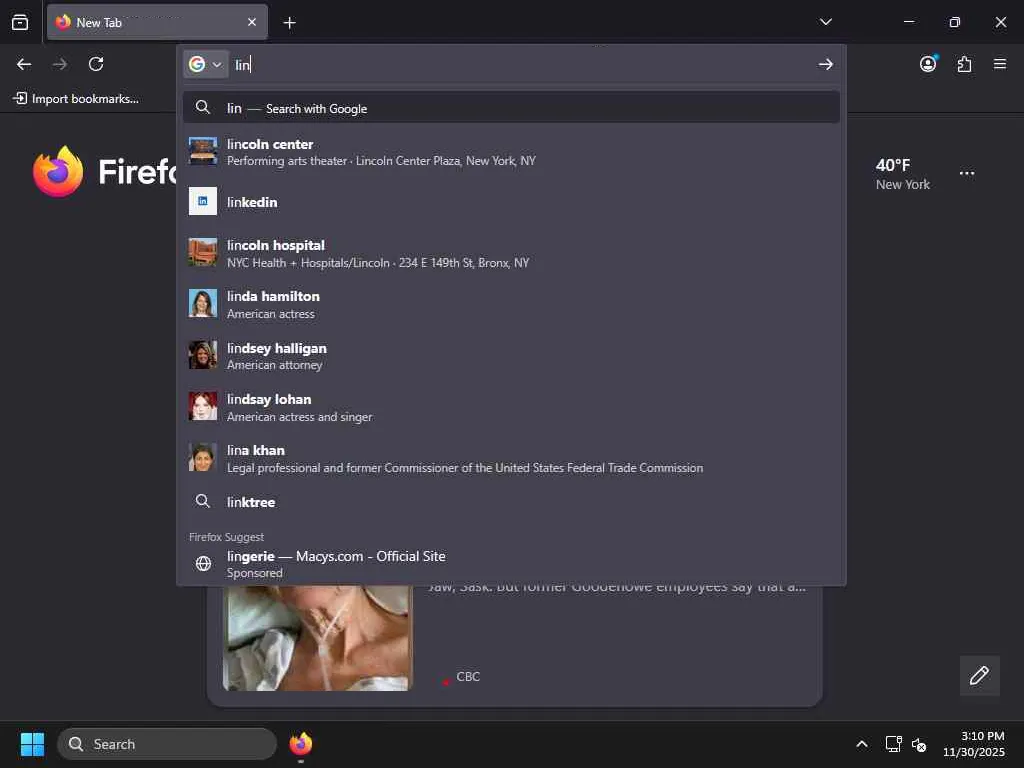1024x768 pixels.
Task: Pick the linktree search suggestion
Action: pyautogui.click(x=511, y=502)
